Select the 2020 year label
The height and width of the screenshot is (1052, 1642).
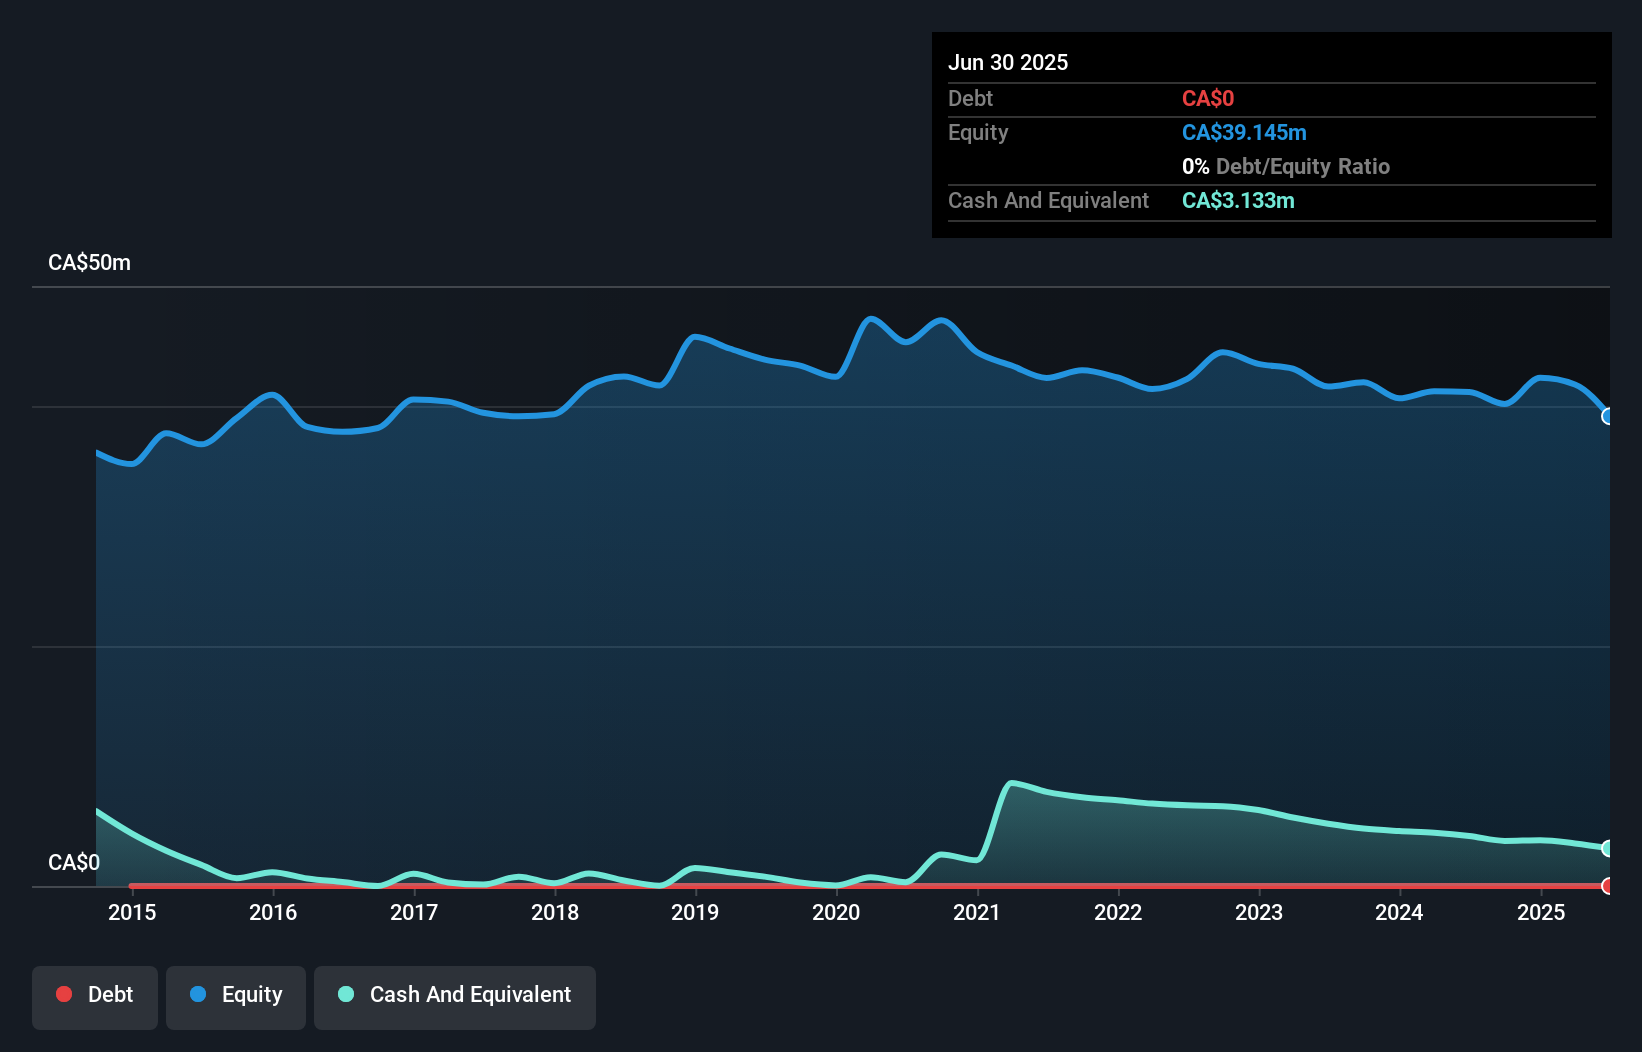[836, 912]
